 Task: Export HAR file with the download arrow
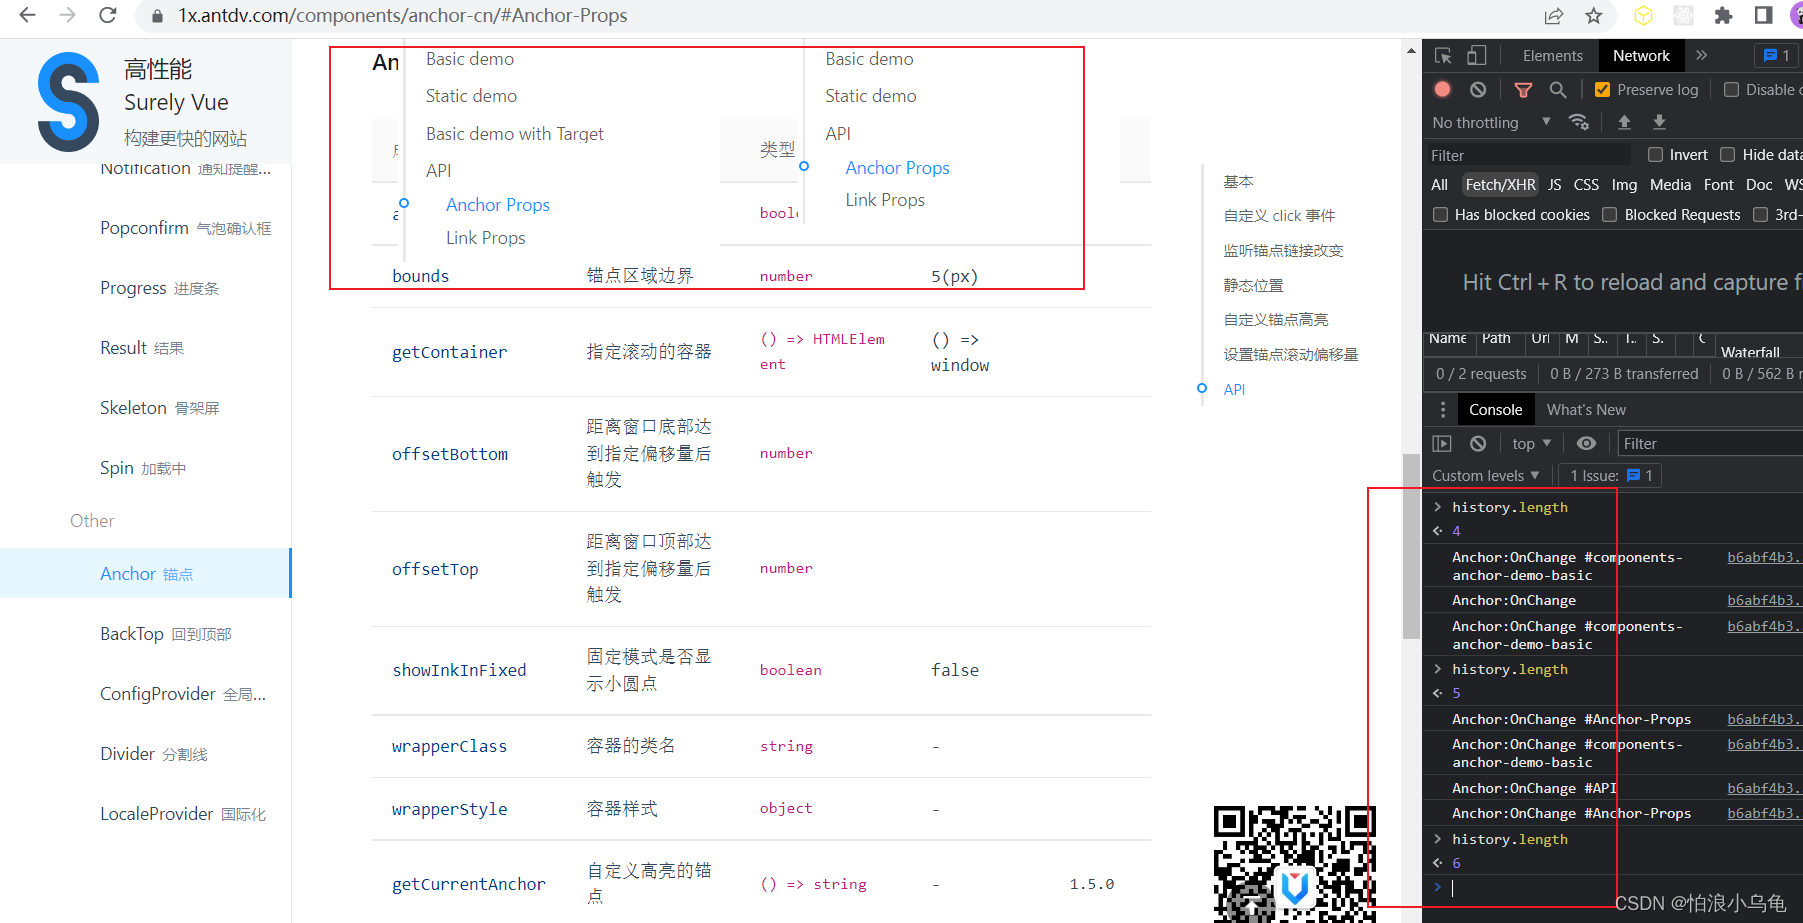tap(1659, 122)
